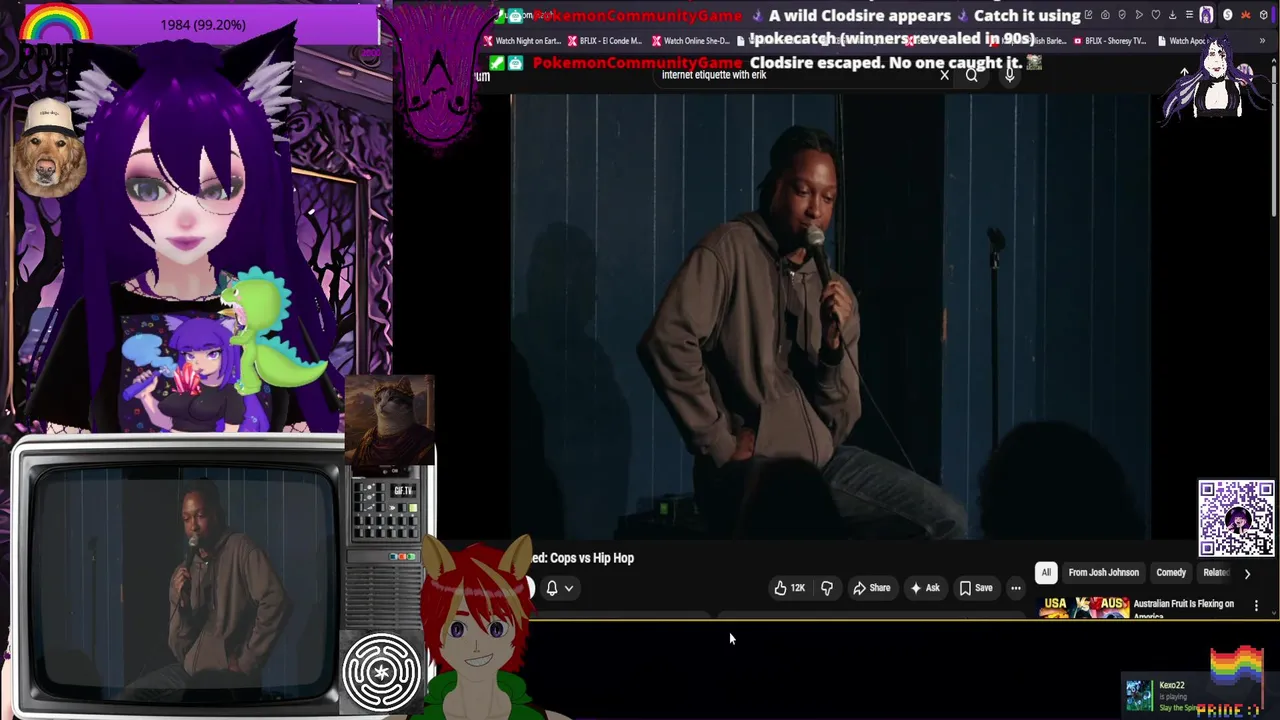This screenshot has width=1280, height=720.
Task: Share the video using Share button
Action: (x=871, y=588)
